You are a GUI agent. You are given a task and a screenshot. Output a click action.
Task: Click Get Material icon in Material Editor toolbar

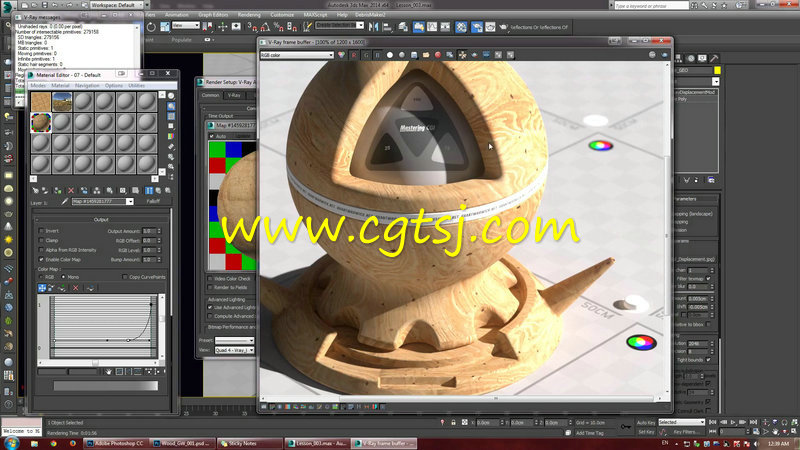coord(35,190)
